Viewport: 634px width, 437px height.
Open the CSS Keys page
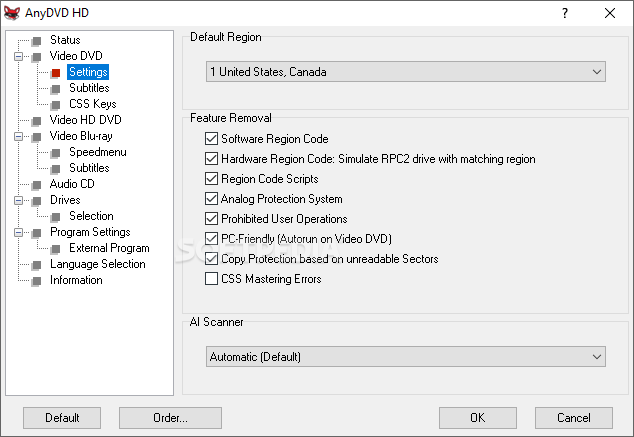(93, 104)
